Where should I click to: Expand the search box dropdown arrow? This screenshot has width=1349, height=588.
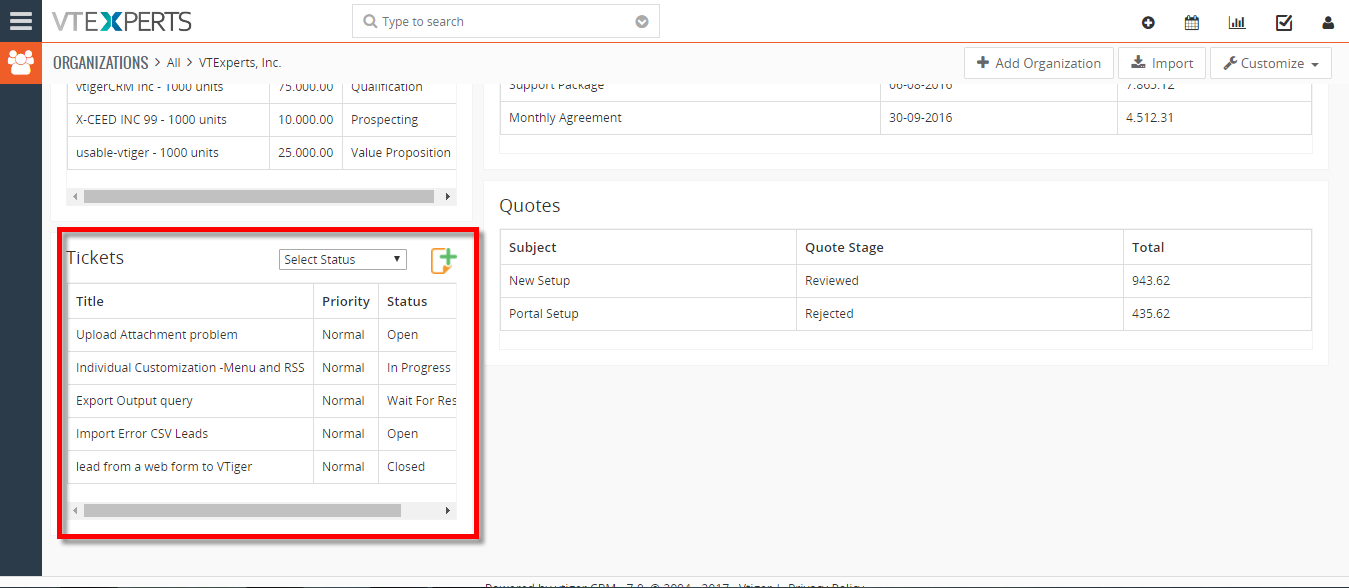pos(642,22)
